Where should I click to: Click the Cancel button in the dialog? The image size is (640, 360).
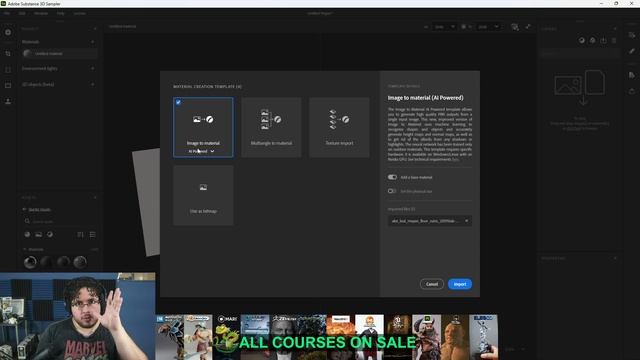point(432,284)
